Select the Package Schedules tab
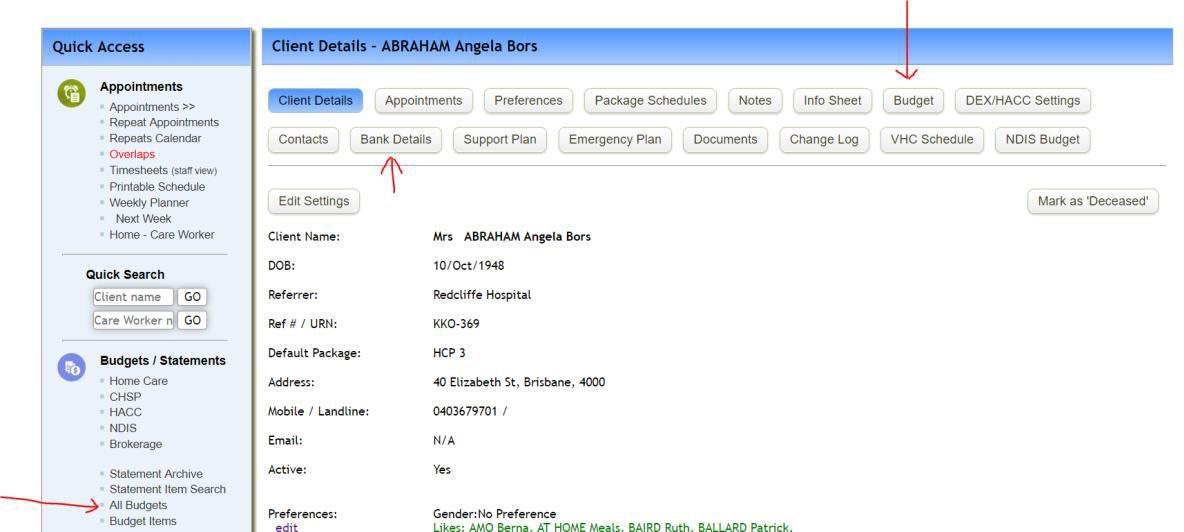This screenshot has height=532, width=1184. [x=650, y=100]
